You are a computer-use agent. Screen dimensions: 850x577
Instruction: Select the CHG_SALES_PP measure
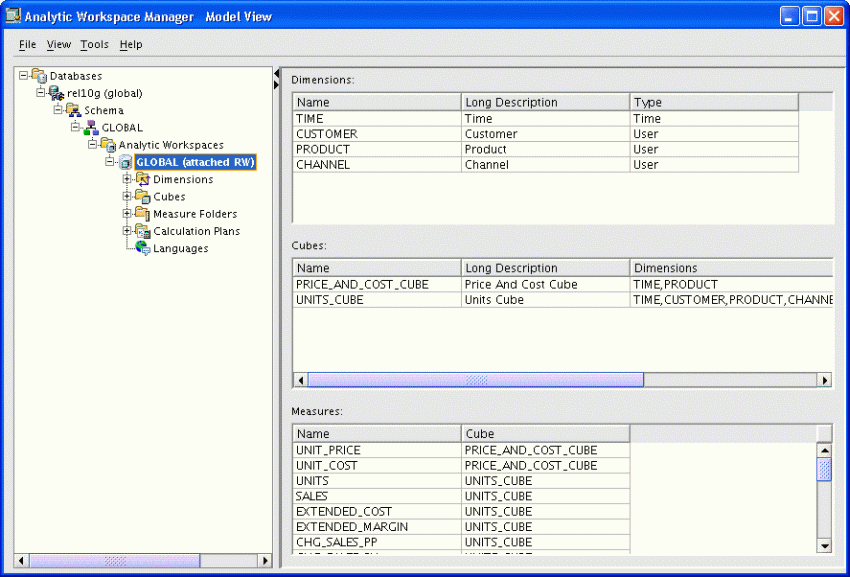pyautogui.click(x=461, y=542)
